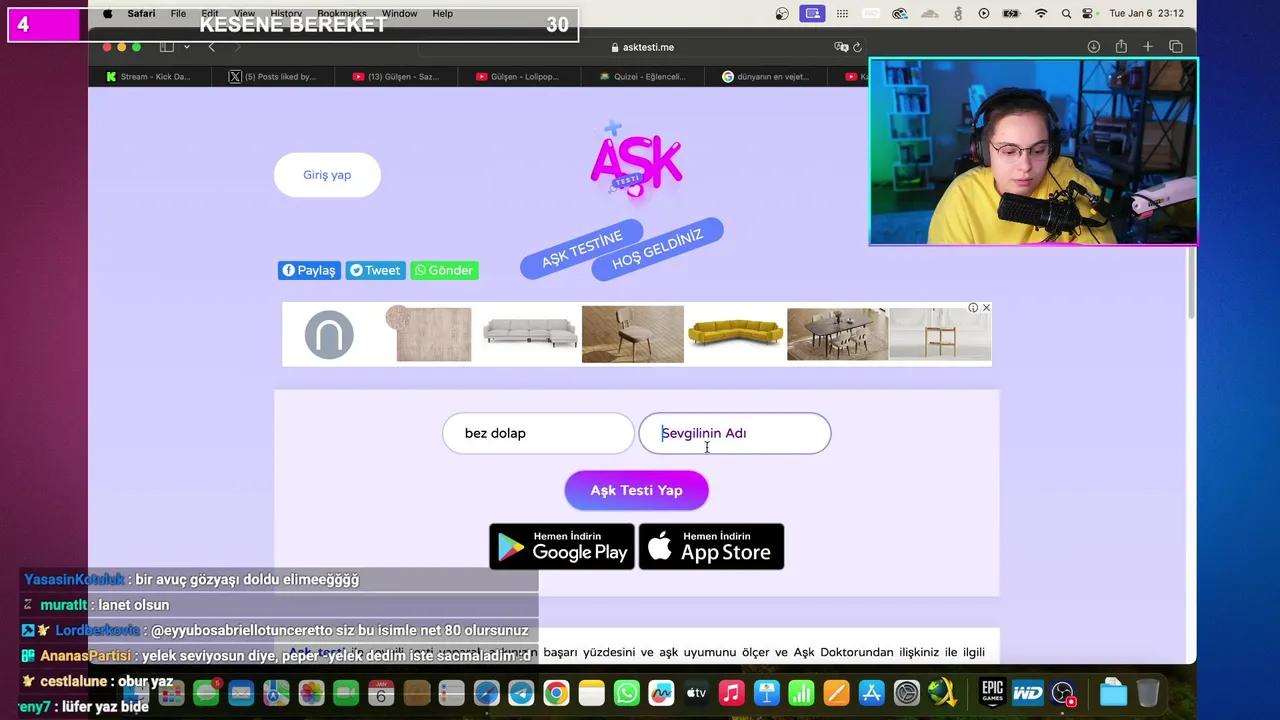Click the translate page icon in address bar
Viewport: 1280px width, 720px height.
click(x=841, y=47)
